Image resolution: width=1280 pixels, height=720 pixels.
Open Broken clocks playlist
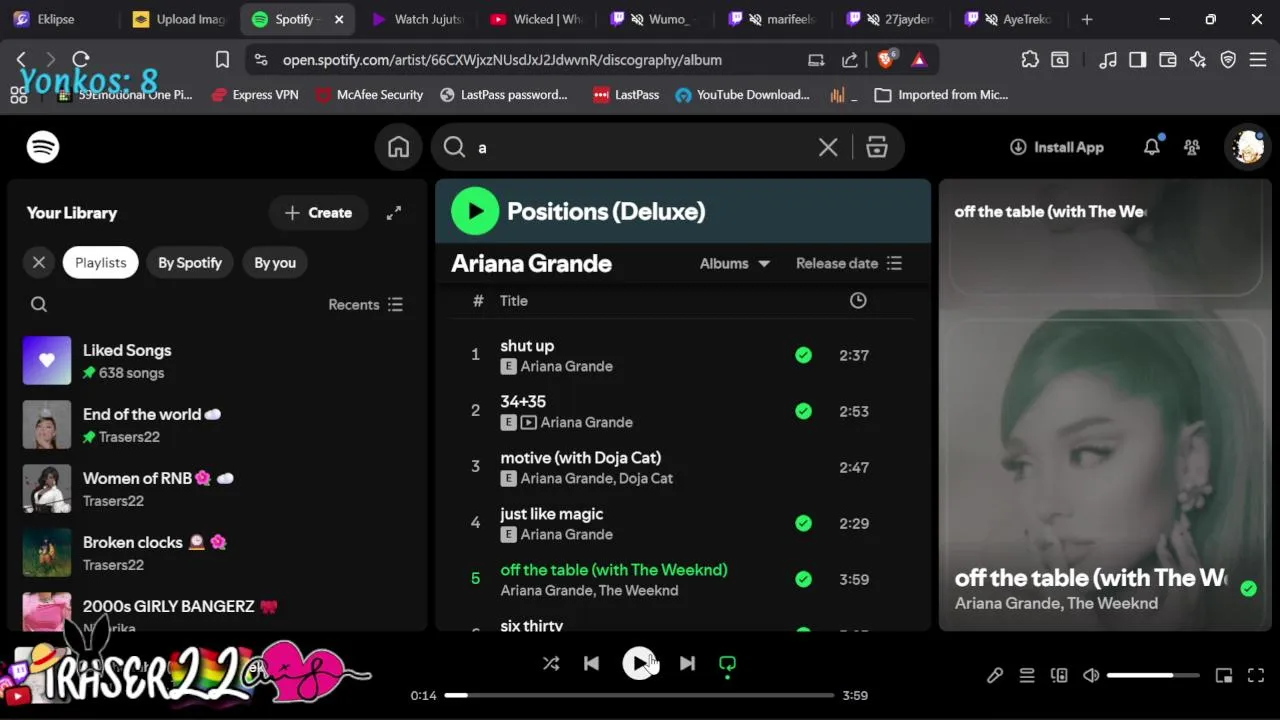click(x=217, y=553)
